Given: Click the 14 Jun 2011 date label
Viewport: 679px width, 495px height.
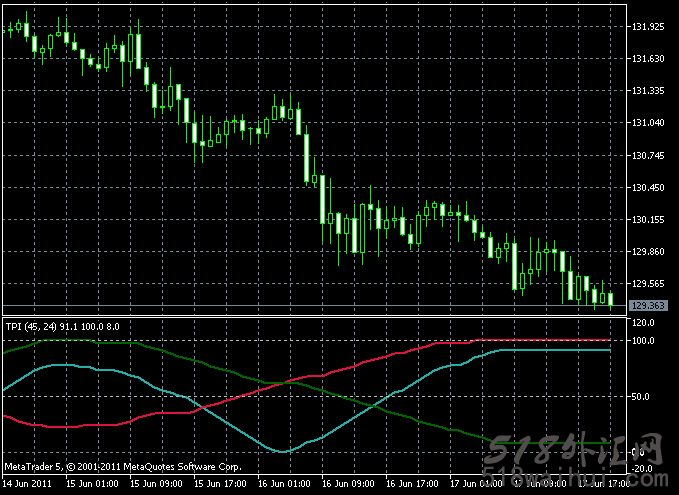Looking at the screenshot, I should coord(27,484).
